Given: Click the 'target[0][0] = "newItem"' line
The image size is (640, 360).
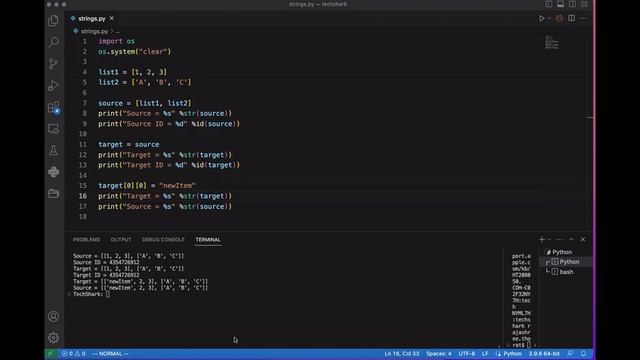Looking at the screenshot, I should [147, 186].
